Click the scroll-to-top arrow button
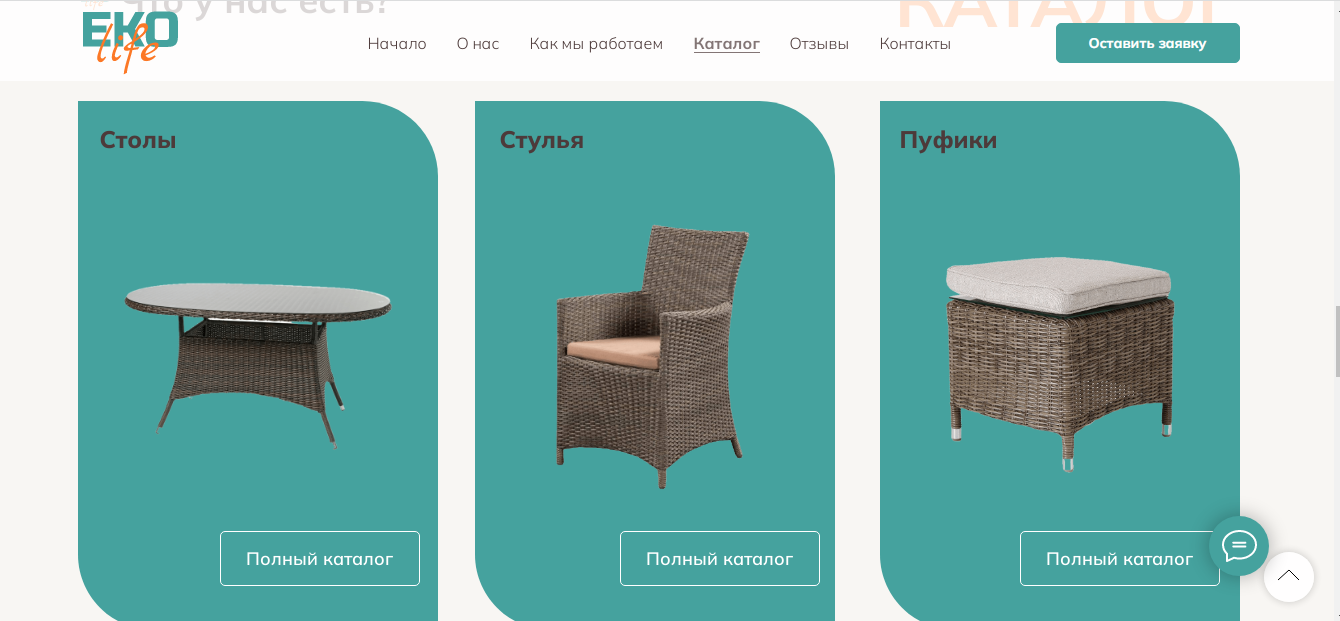 pyautogui.click(x=1289, y=577)
